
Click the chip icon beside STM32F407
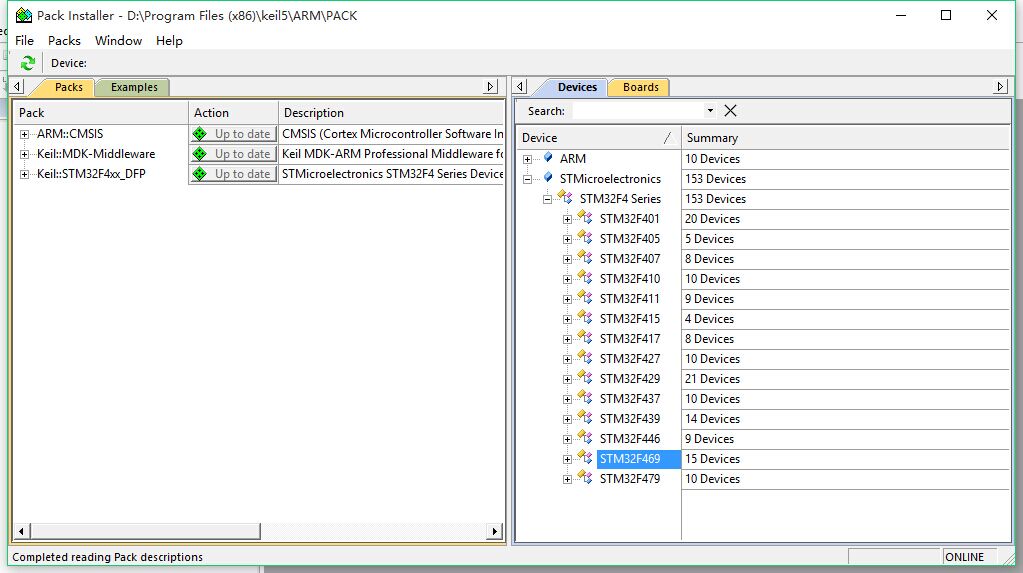[585, 257]
